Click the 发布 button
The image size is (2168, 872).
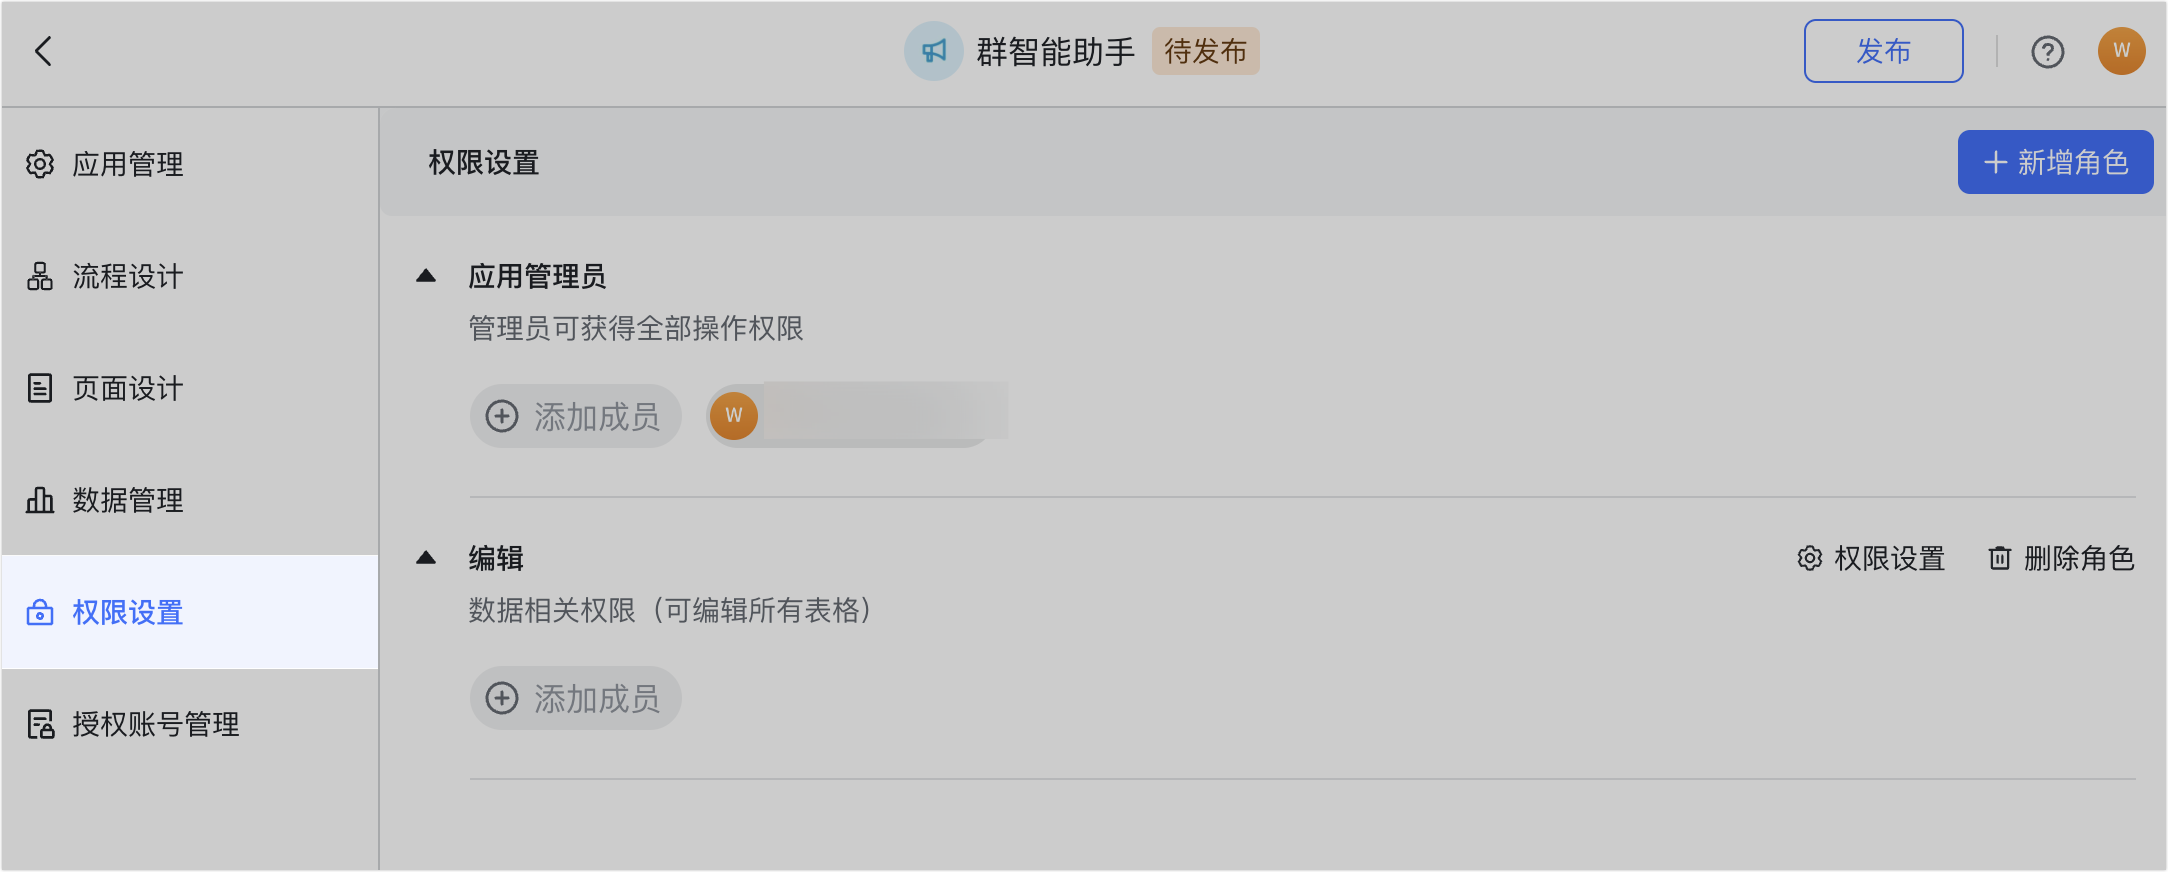pos(1883,51)
